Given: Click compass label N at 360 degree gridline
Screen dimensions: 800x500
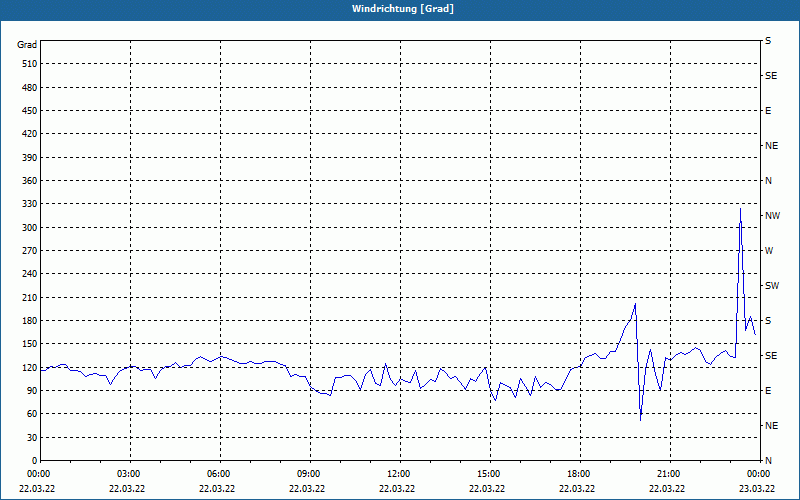Looking at the screenshot, I should pos(769,181).
